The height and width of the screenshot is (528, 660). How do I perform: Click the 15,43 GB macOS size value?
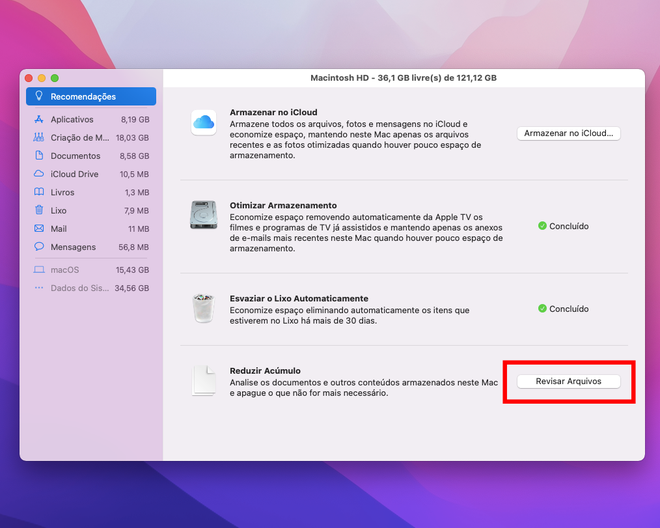tap(132, 270)
